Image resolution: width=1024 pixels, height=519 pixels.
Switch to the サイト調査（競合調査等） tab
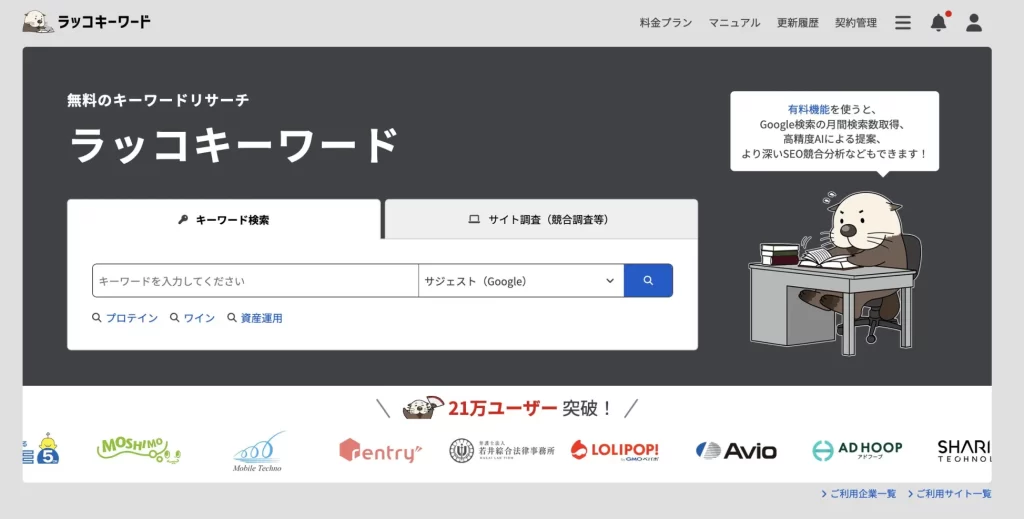coord(540,219)
